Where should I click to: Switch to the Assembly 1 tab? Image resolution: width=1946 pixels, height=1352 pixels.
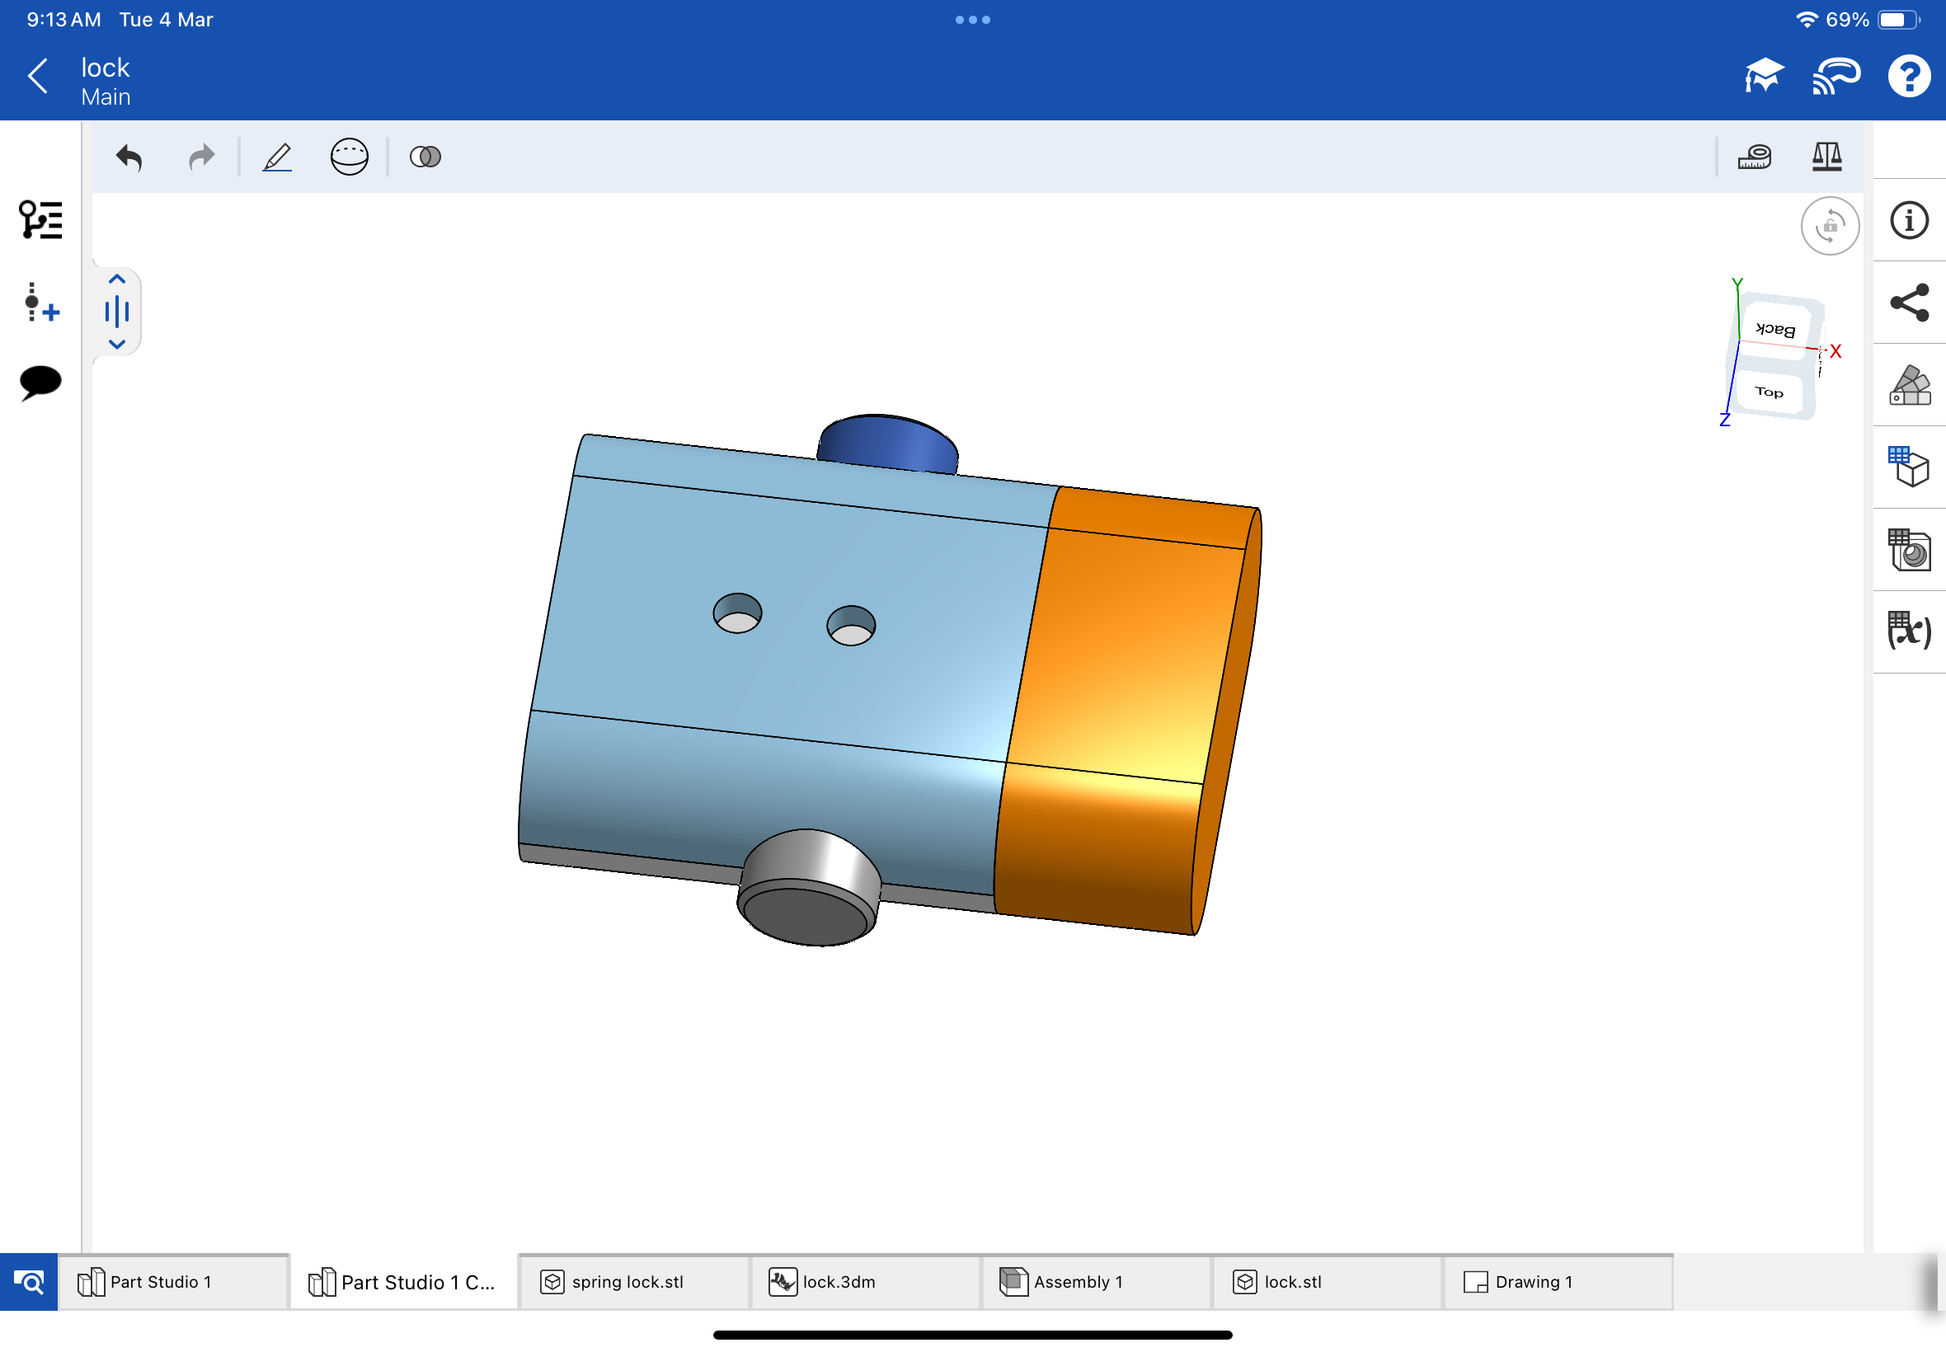click(x=1076, y=1282)
